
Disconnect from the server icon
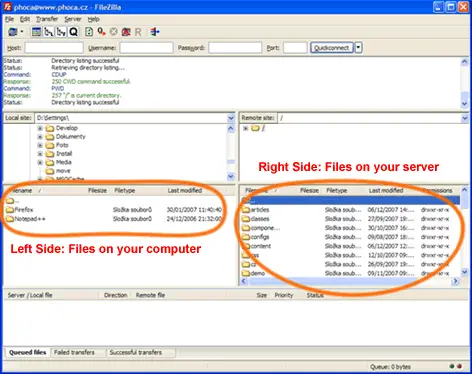(126, 32)
